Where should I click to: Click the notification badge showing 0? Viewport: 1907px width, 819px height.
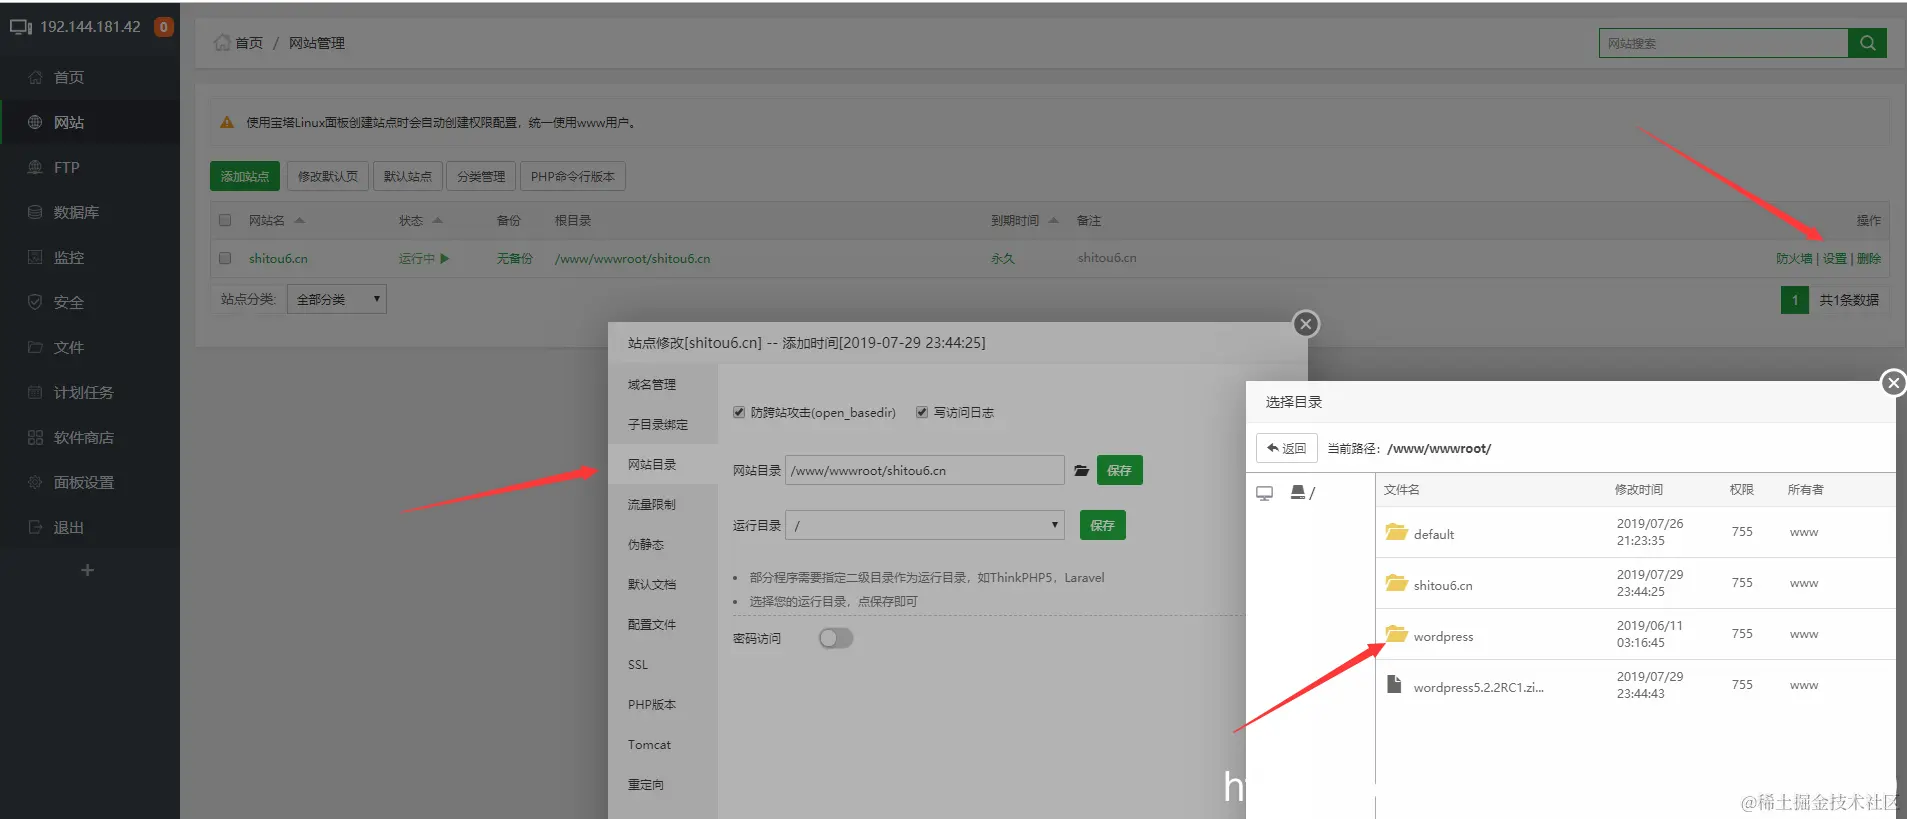[163, 27]
